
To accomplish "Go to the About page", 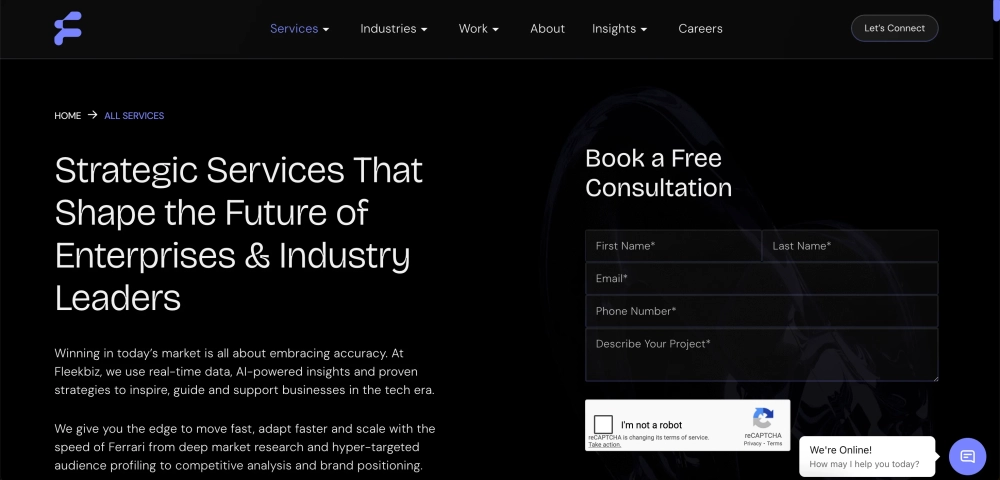I will point(547,29).
